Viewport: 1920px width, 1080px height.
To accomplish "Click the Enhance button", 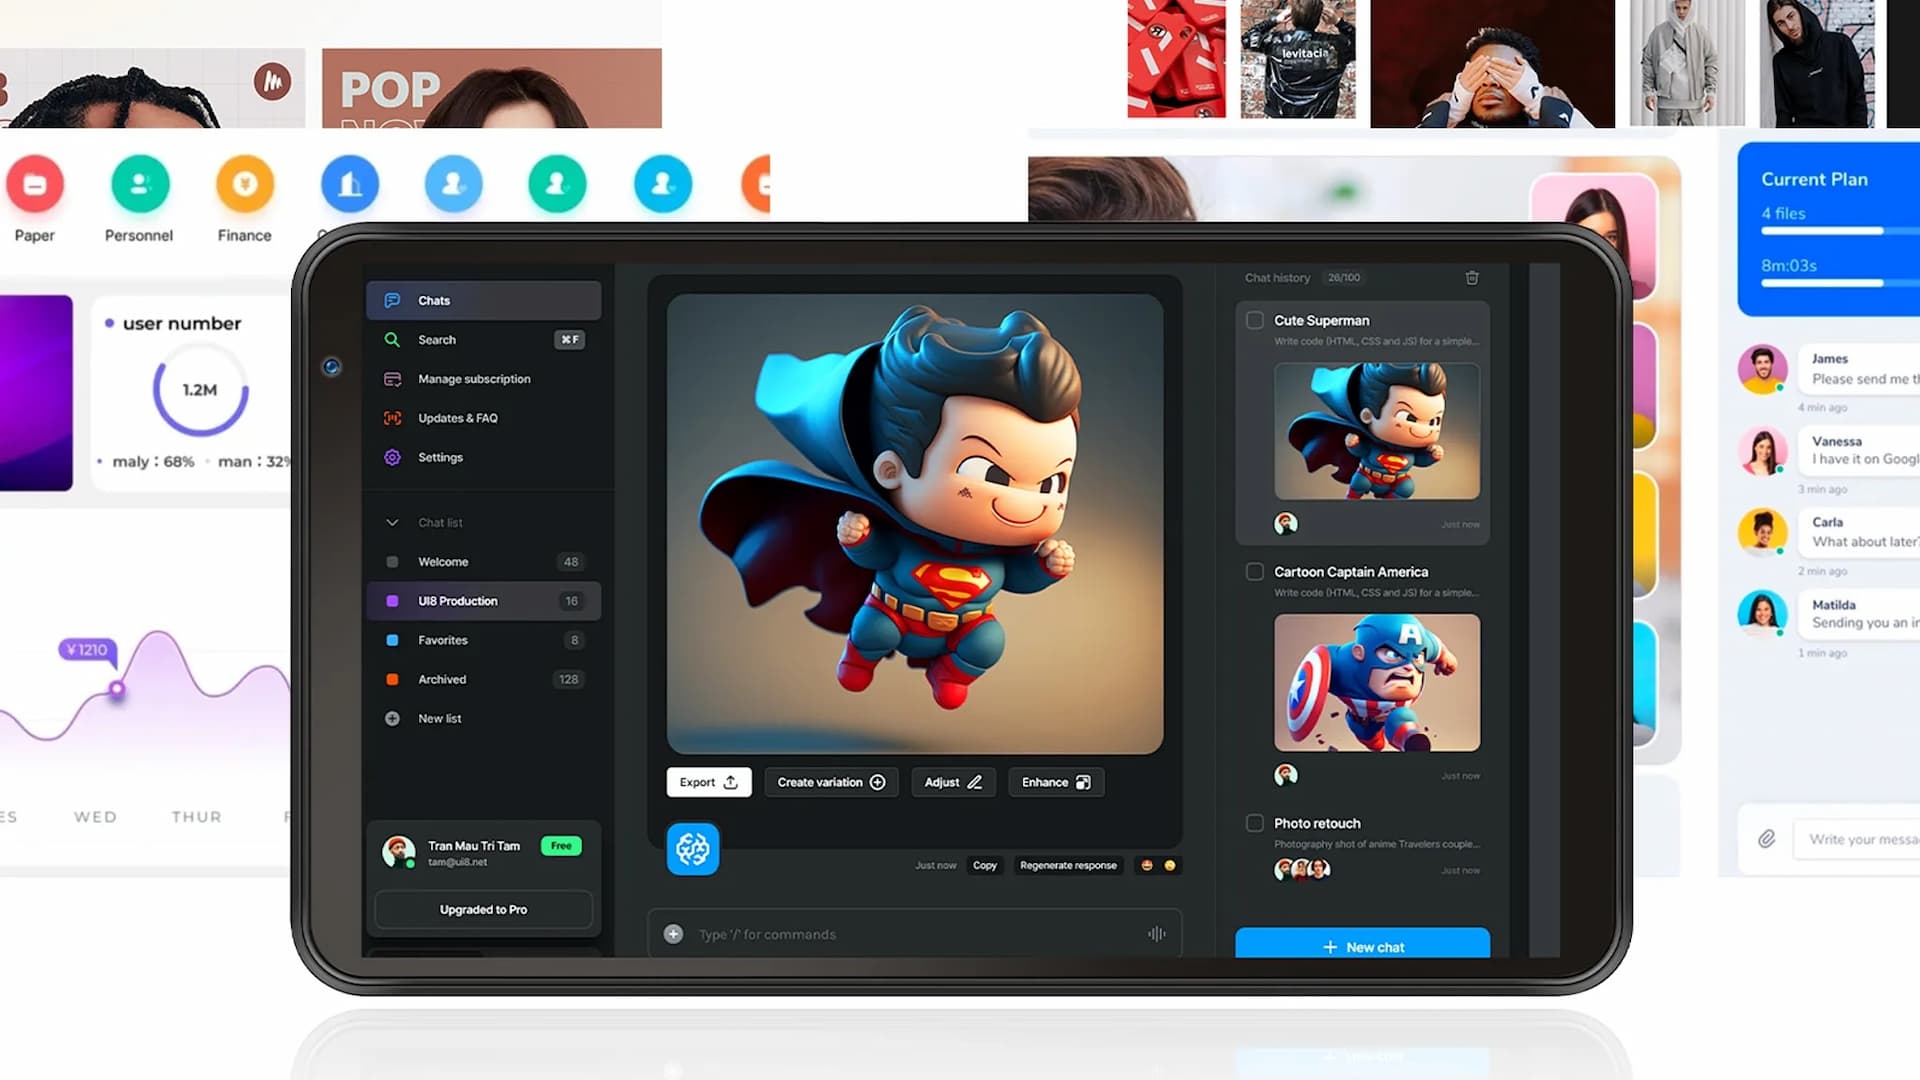I will 1056,782.
